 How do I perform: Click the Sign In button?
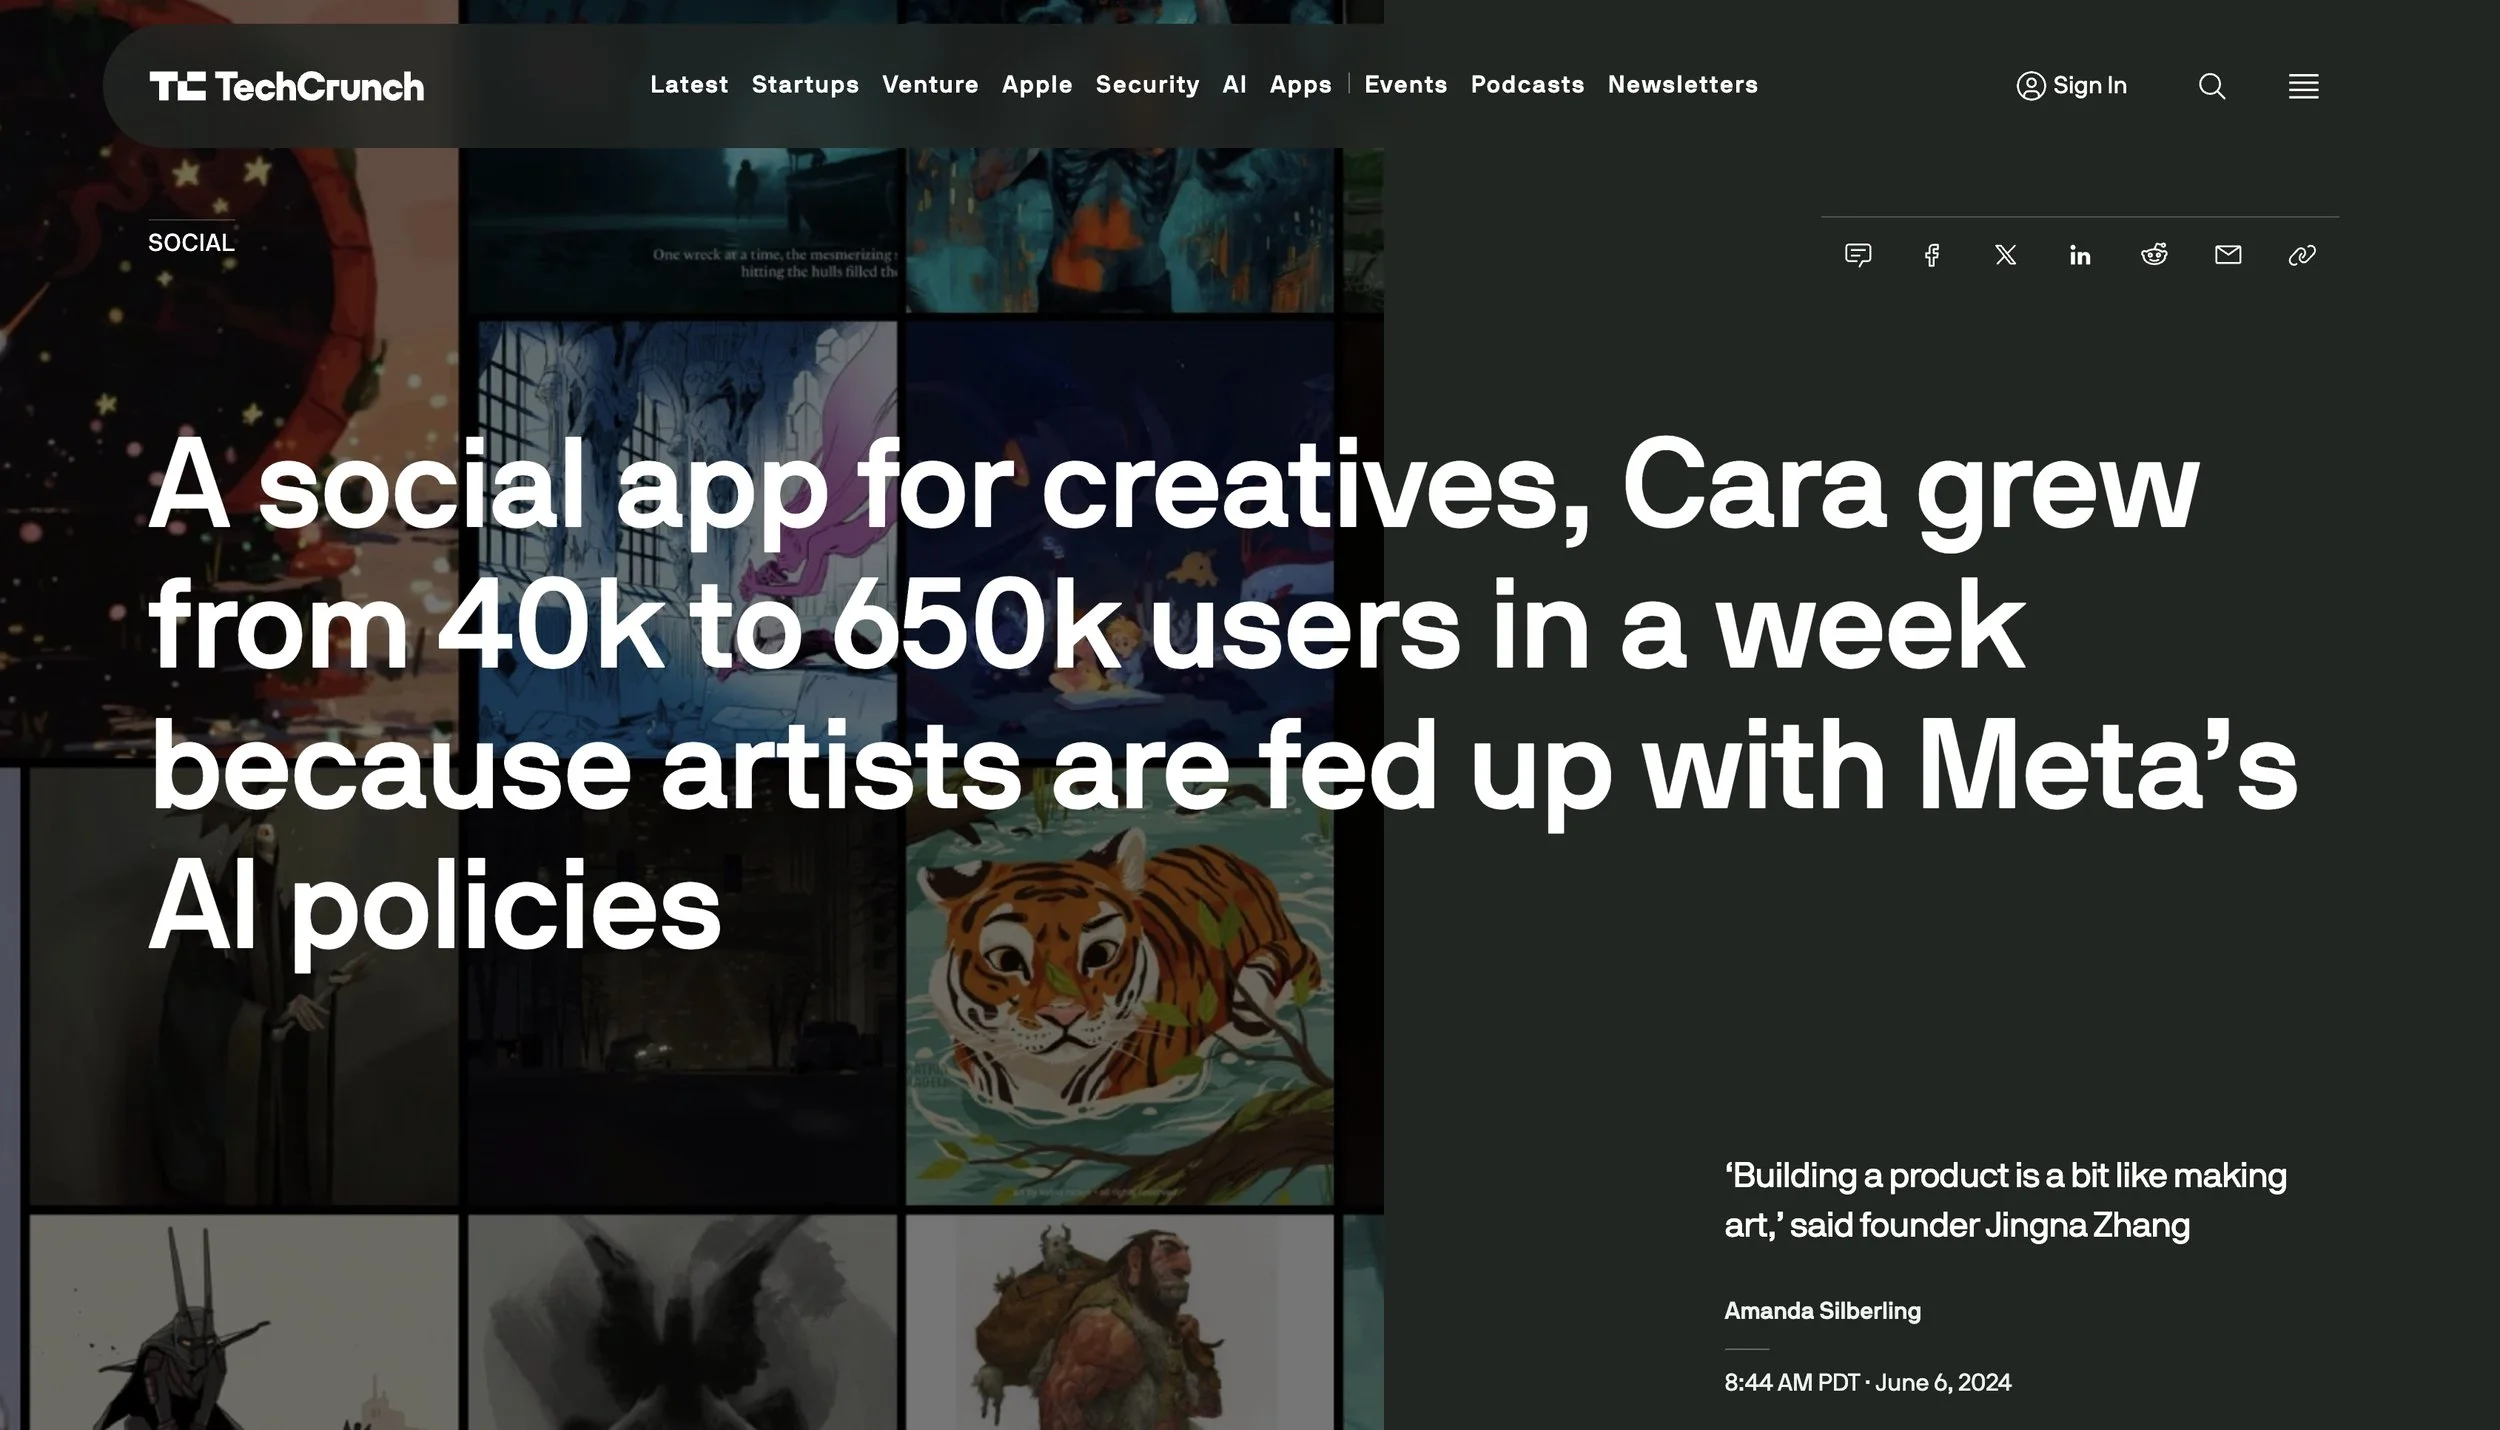click(2071, 86)
